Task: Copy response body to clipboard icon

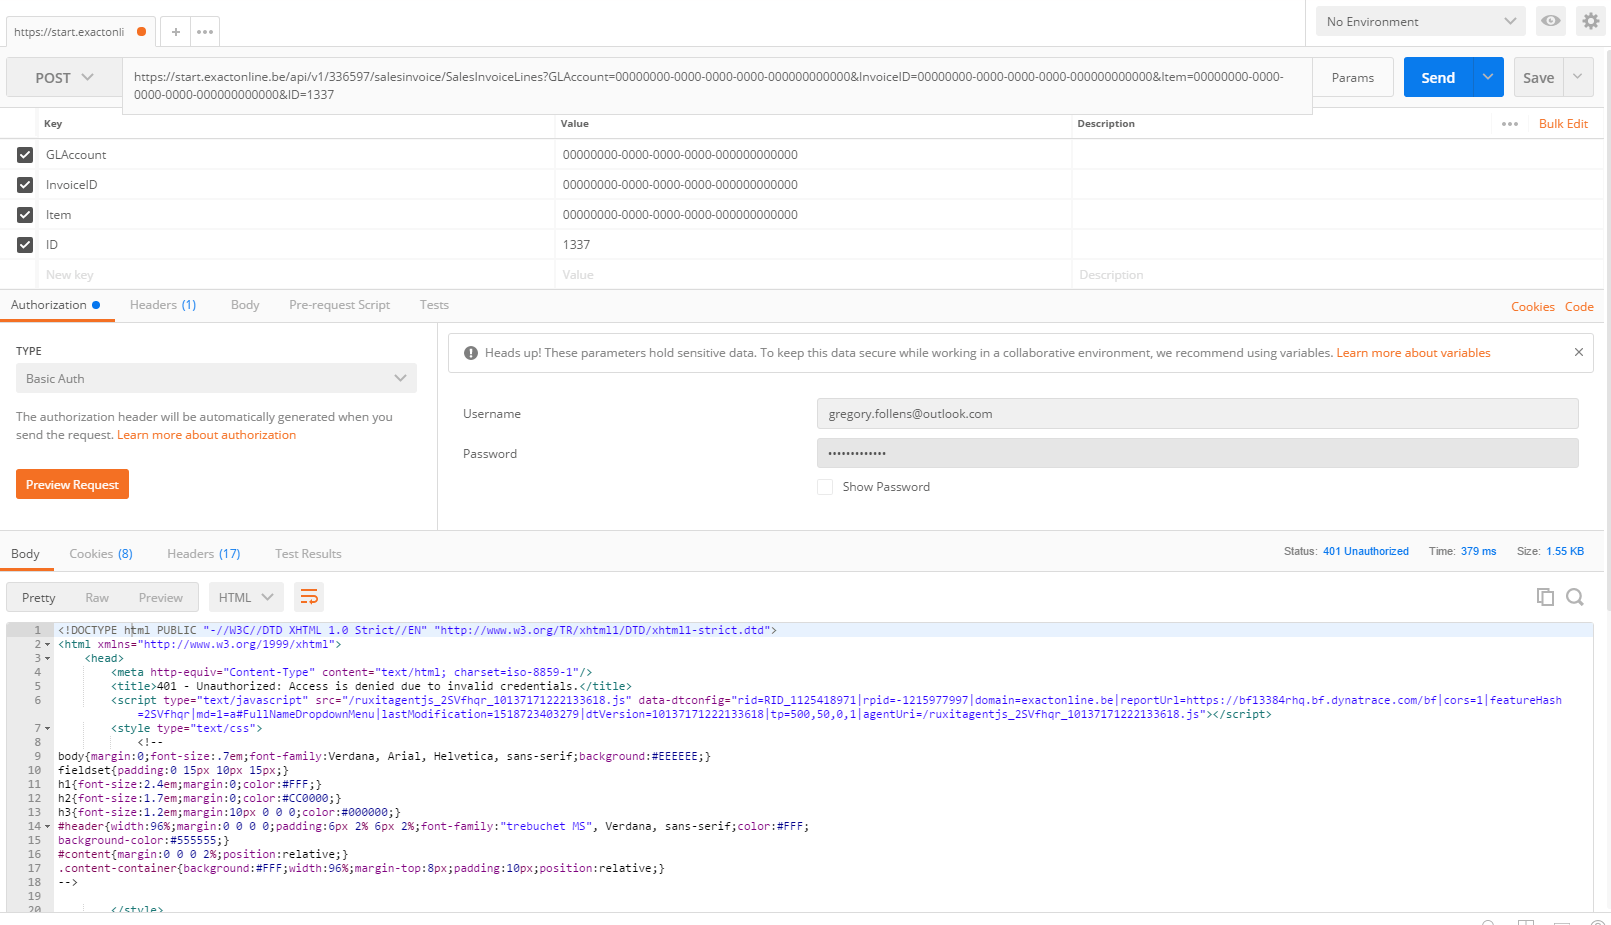Action: coord(1545,597)
